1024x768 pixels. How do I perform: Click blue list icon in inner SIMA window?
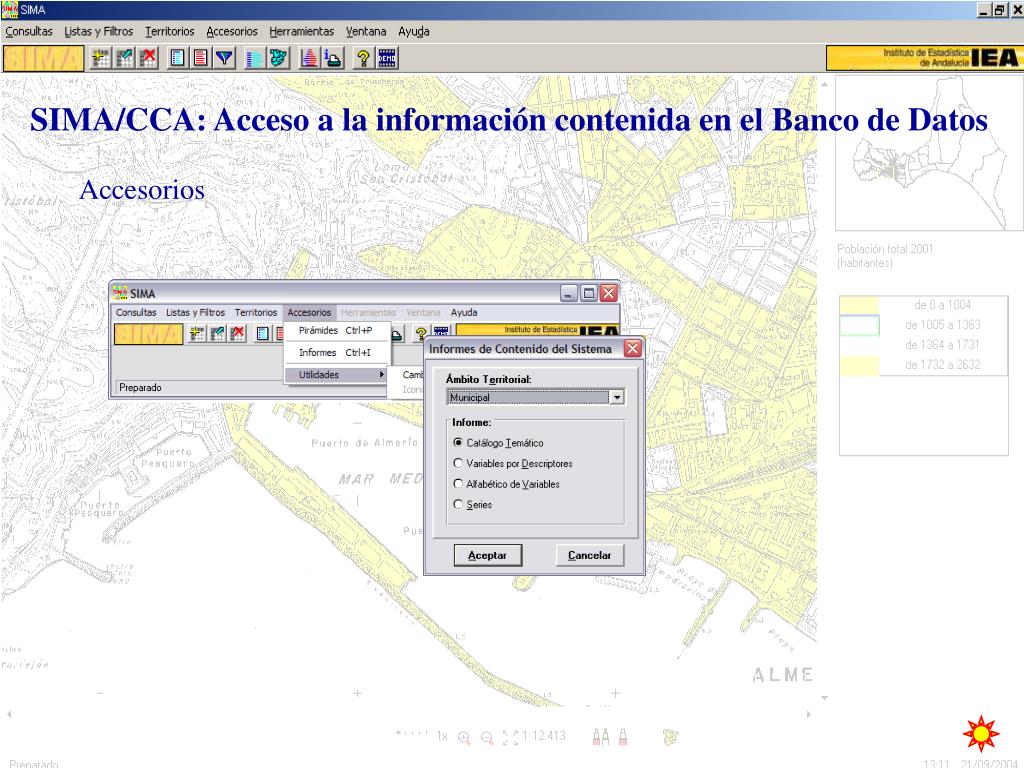click(x=263, y=334)
